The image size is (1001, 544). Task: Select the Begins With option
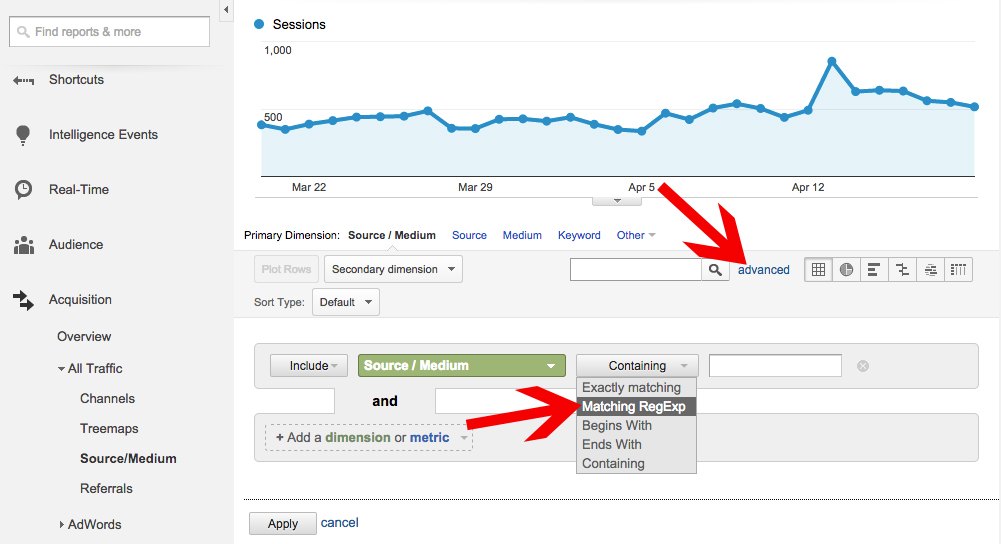pyautogui.click(x=617, y=426)
